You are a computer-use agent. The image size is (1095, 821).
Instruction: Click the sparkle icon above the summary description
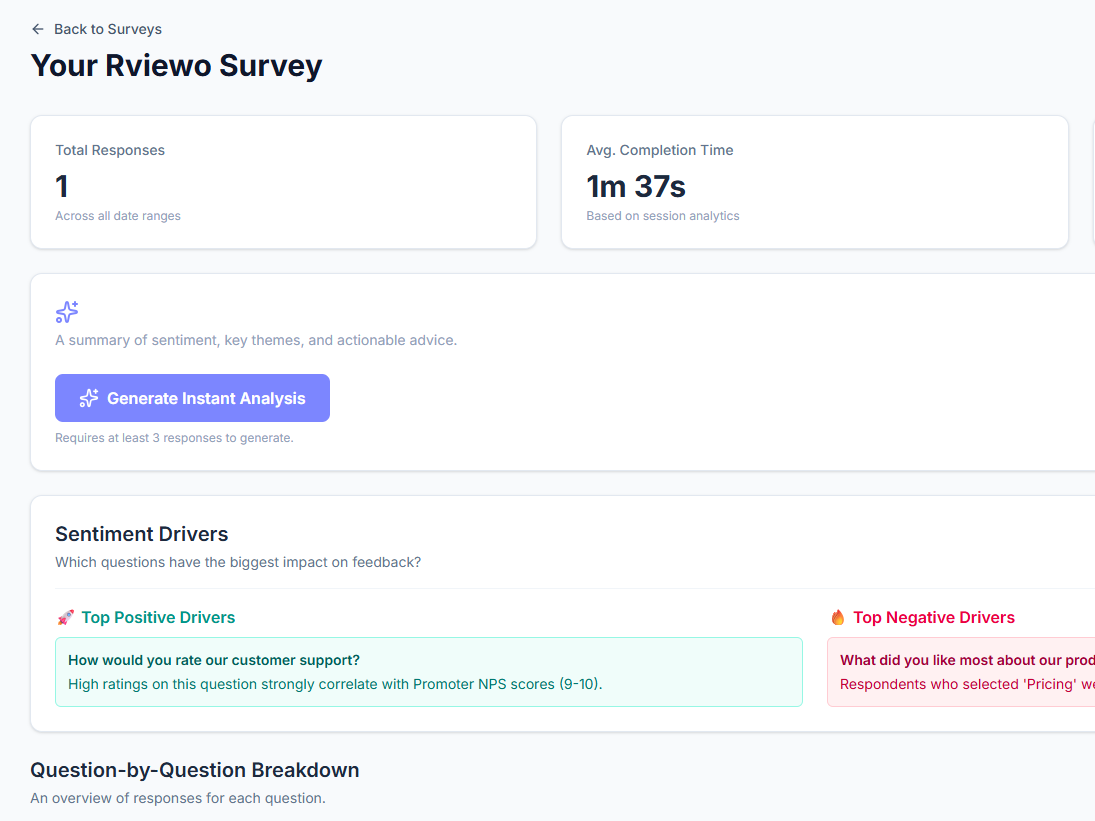coord(67,312)
